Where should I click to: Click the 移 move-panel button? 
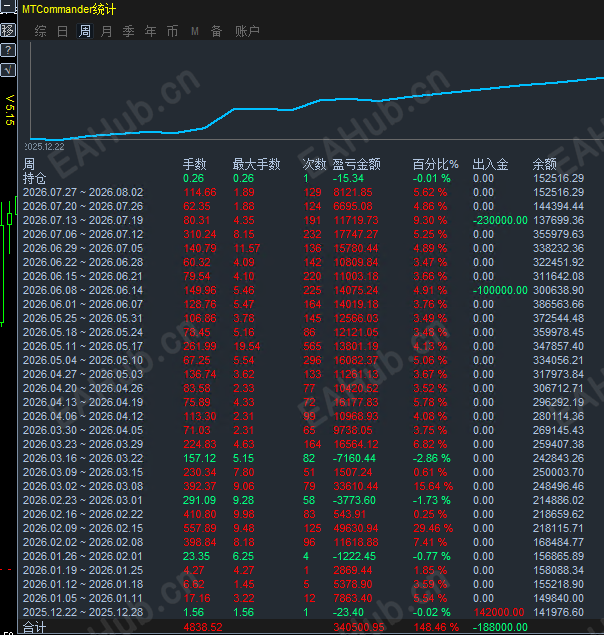tap(8, 30)
